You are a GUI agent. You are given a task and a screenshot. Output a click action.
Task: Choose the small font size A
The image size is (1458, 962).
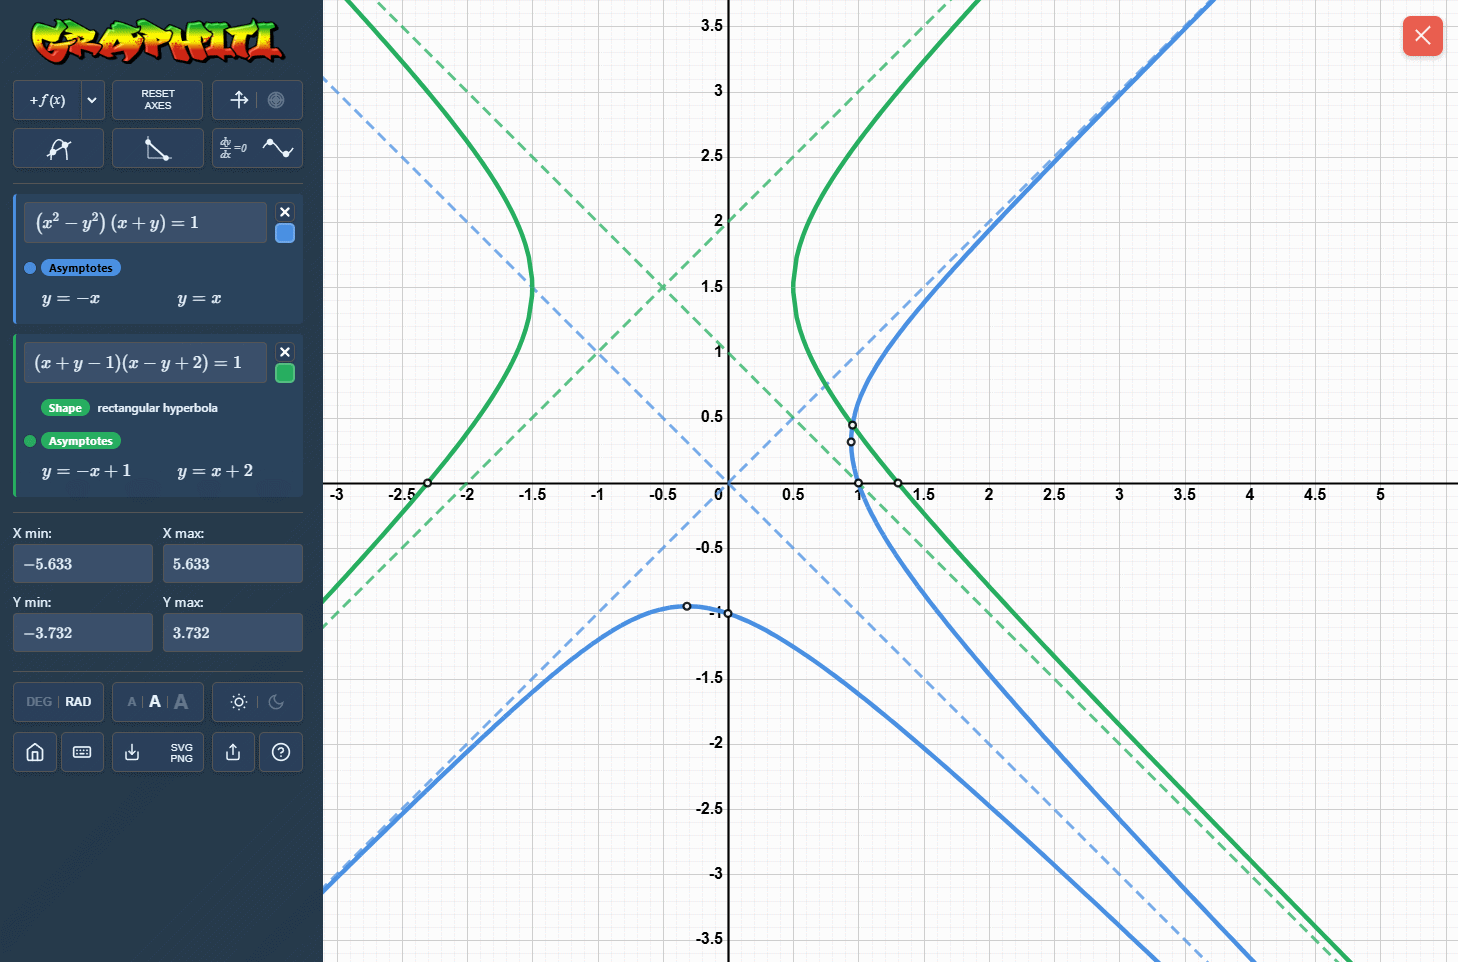point(132,702)
